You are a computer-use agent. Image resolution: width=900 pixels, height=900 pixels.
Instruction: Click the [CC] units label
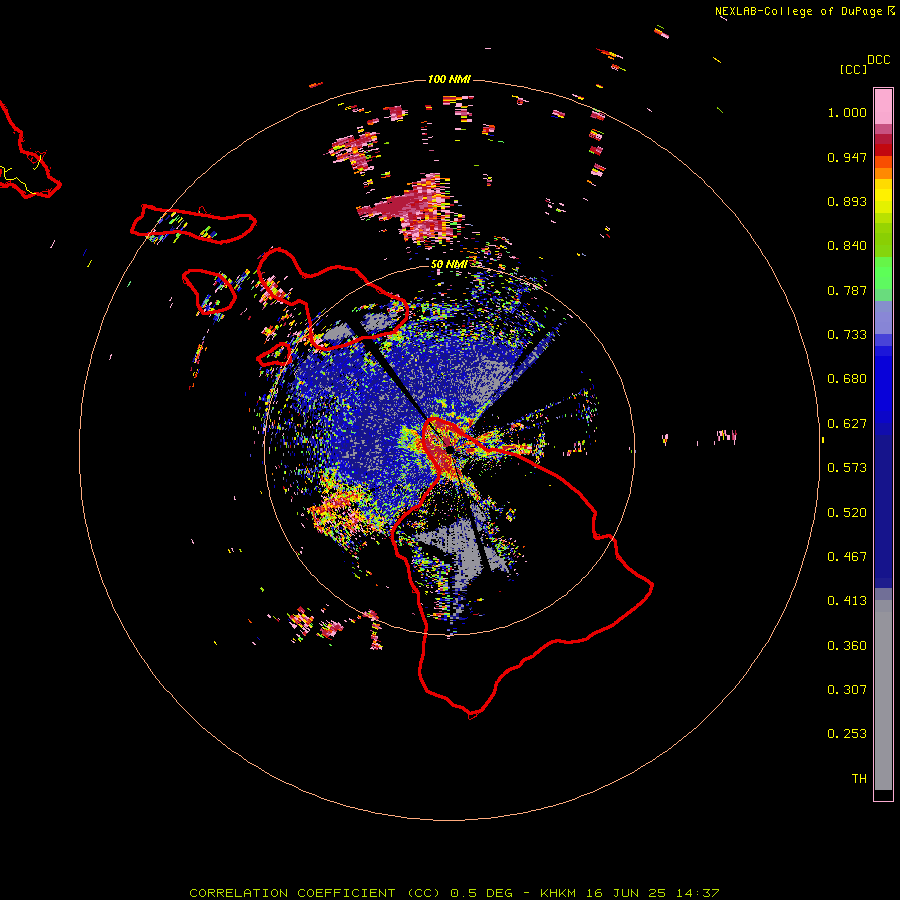point(853,69)
